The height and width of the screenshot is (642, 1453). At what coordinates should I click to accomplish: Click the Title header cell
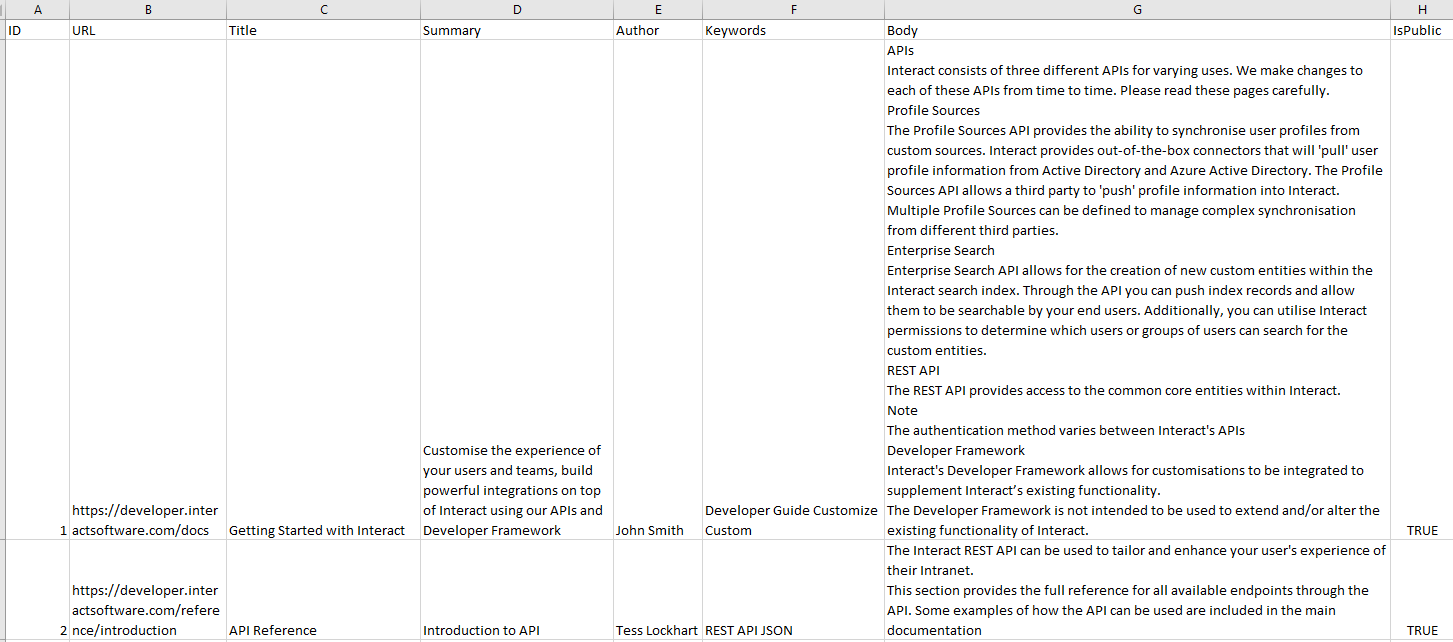pyautogui.click(x=324, y=30)
